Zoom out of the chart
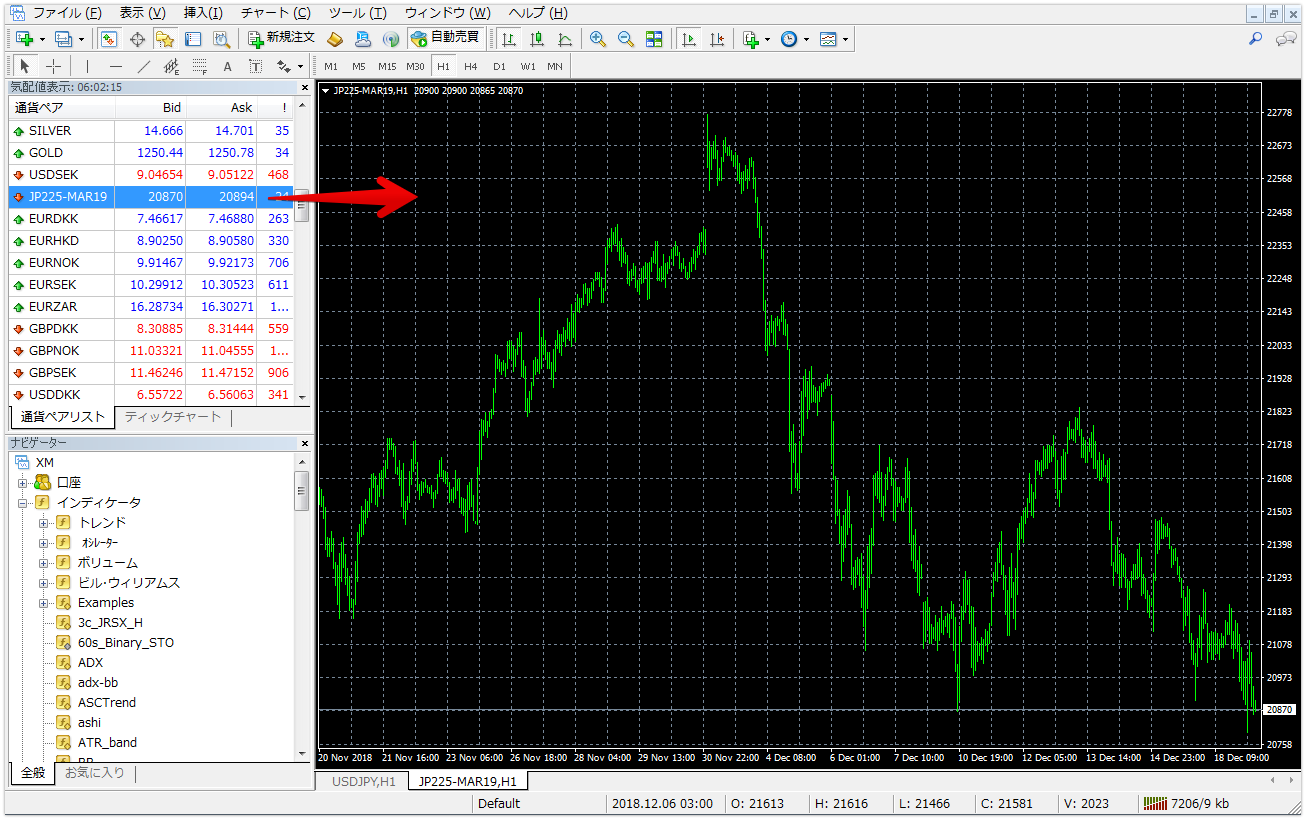The height and width of the screenshot is (820, 1306). coord(626,39)
